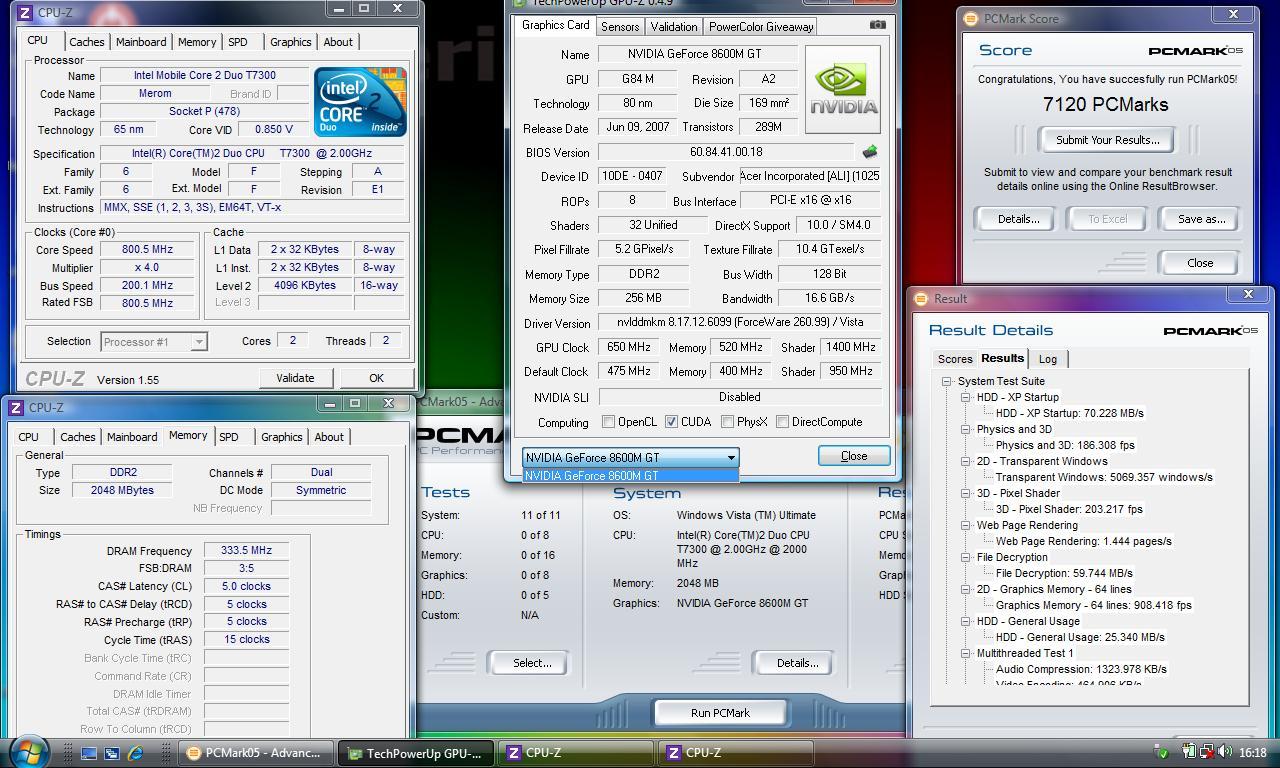Switch to Scores tab in Result window
Screen dimensions: 1280x768
coord(955,359)
